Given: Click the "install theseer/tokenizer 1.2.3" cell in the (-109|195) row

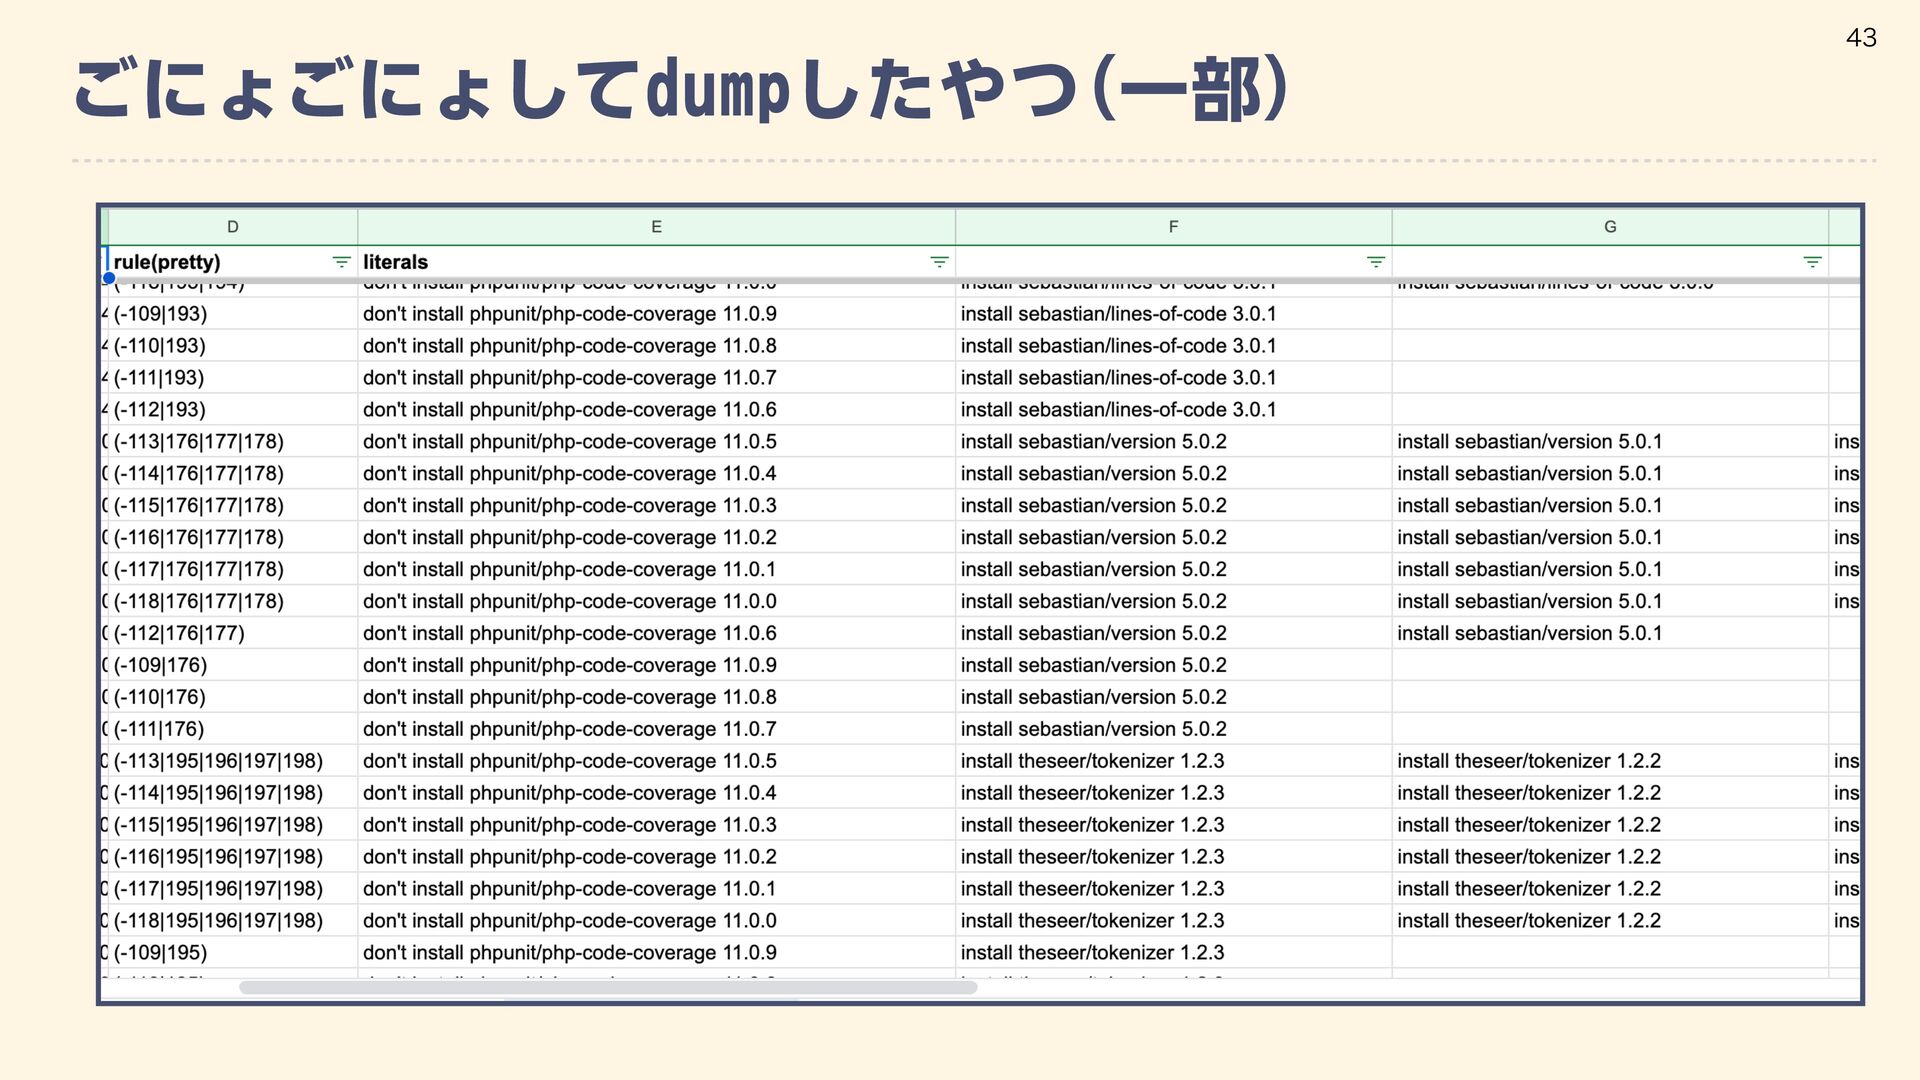Looking at the screenshot, I should (1173, 953).
